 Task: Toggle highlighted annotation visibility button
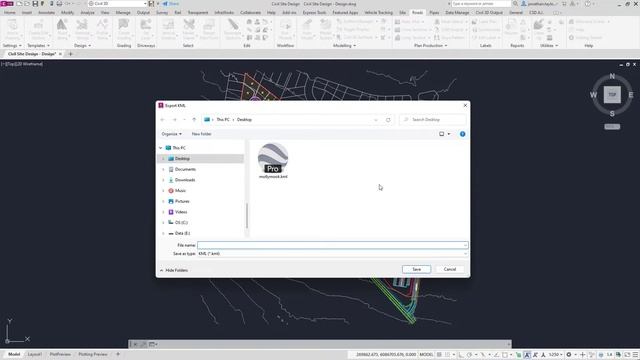(527, 355)
